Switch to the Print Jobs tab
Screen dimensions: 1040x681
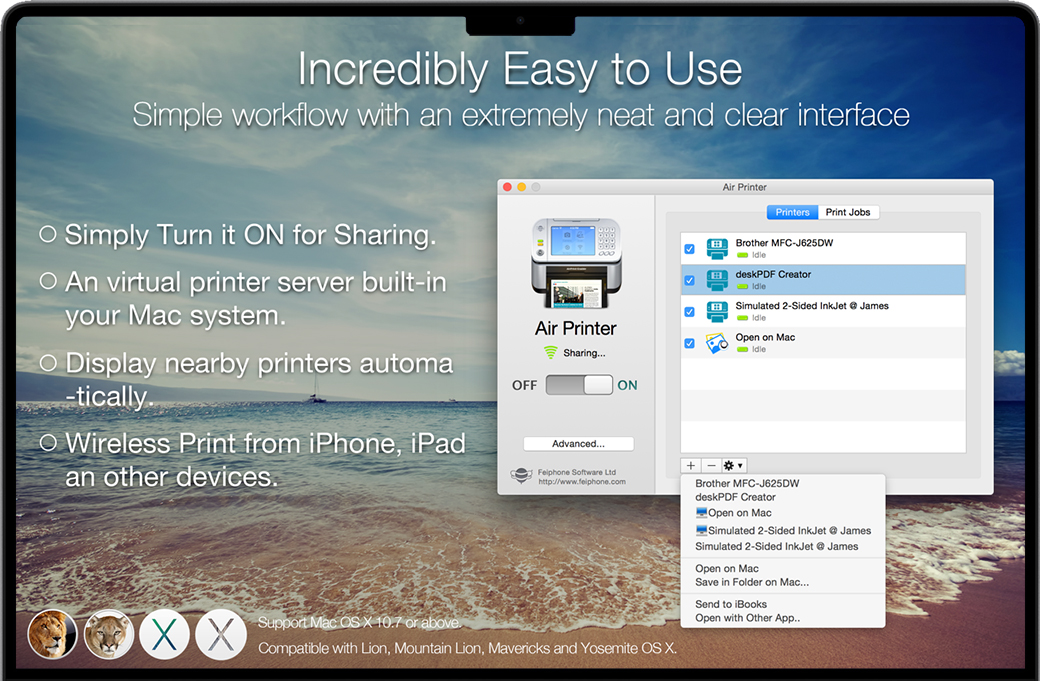pos(849,212)
